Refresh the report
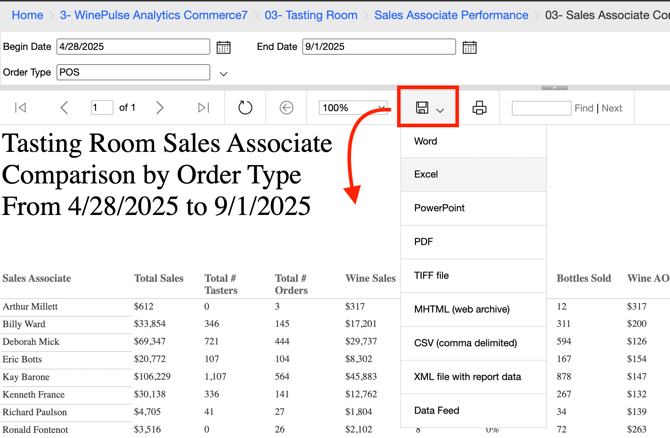The height and width of the screenshot is (438, 670). (245, 108)
